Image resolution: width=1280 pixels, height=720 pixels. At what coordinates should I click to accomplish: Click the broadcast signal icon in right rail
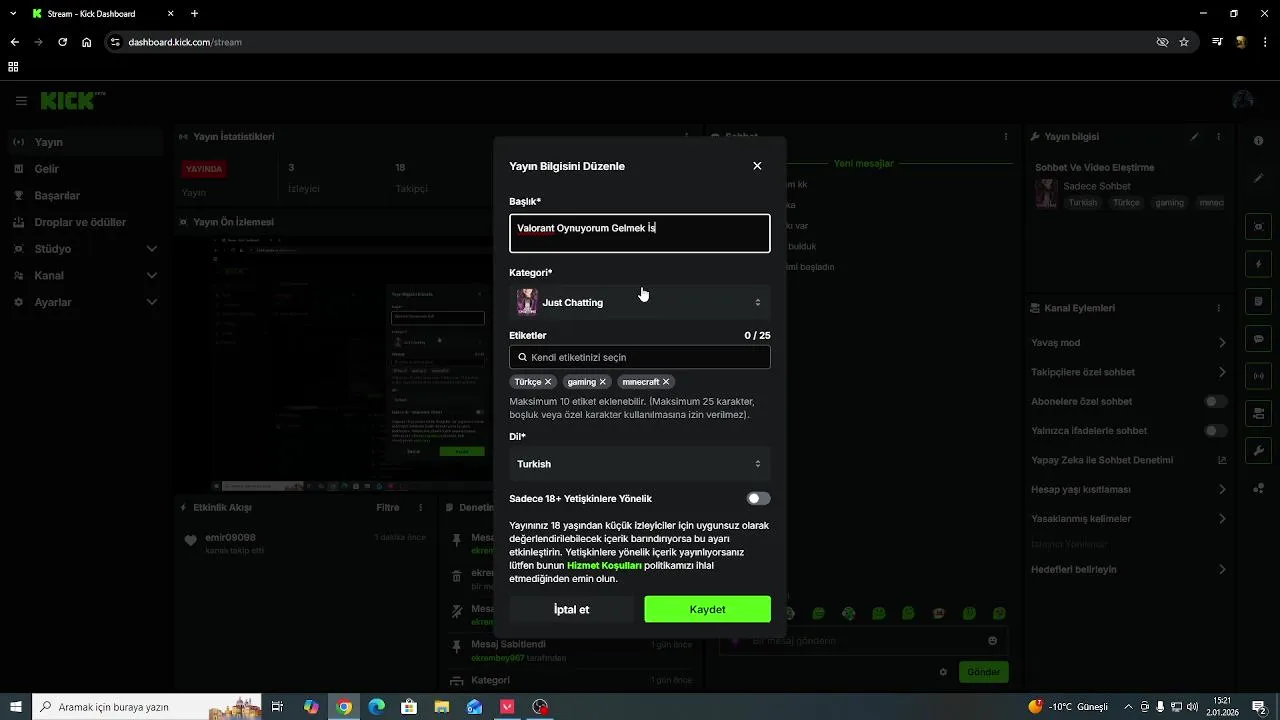click(x=1258, y=376)
